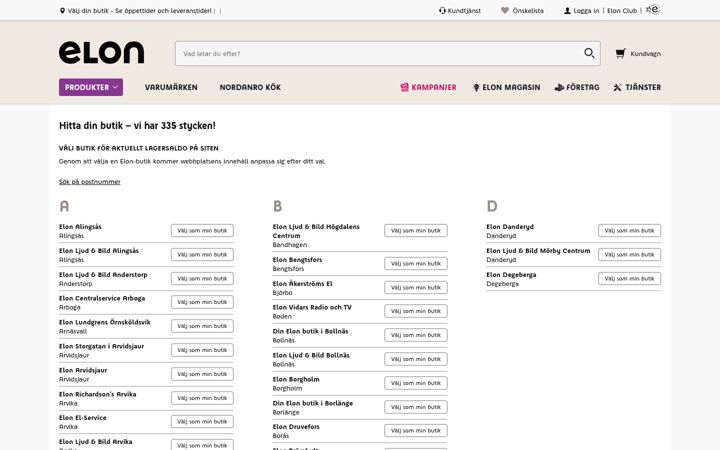Click the Kampanjer tag icon
This screenshot has width=720, height=450.
coord(405,87)
